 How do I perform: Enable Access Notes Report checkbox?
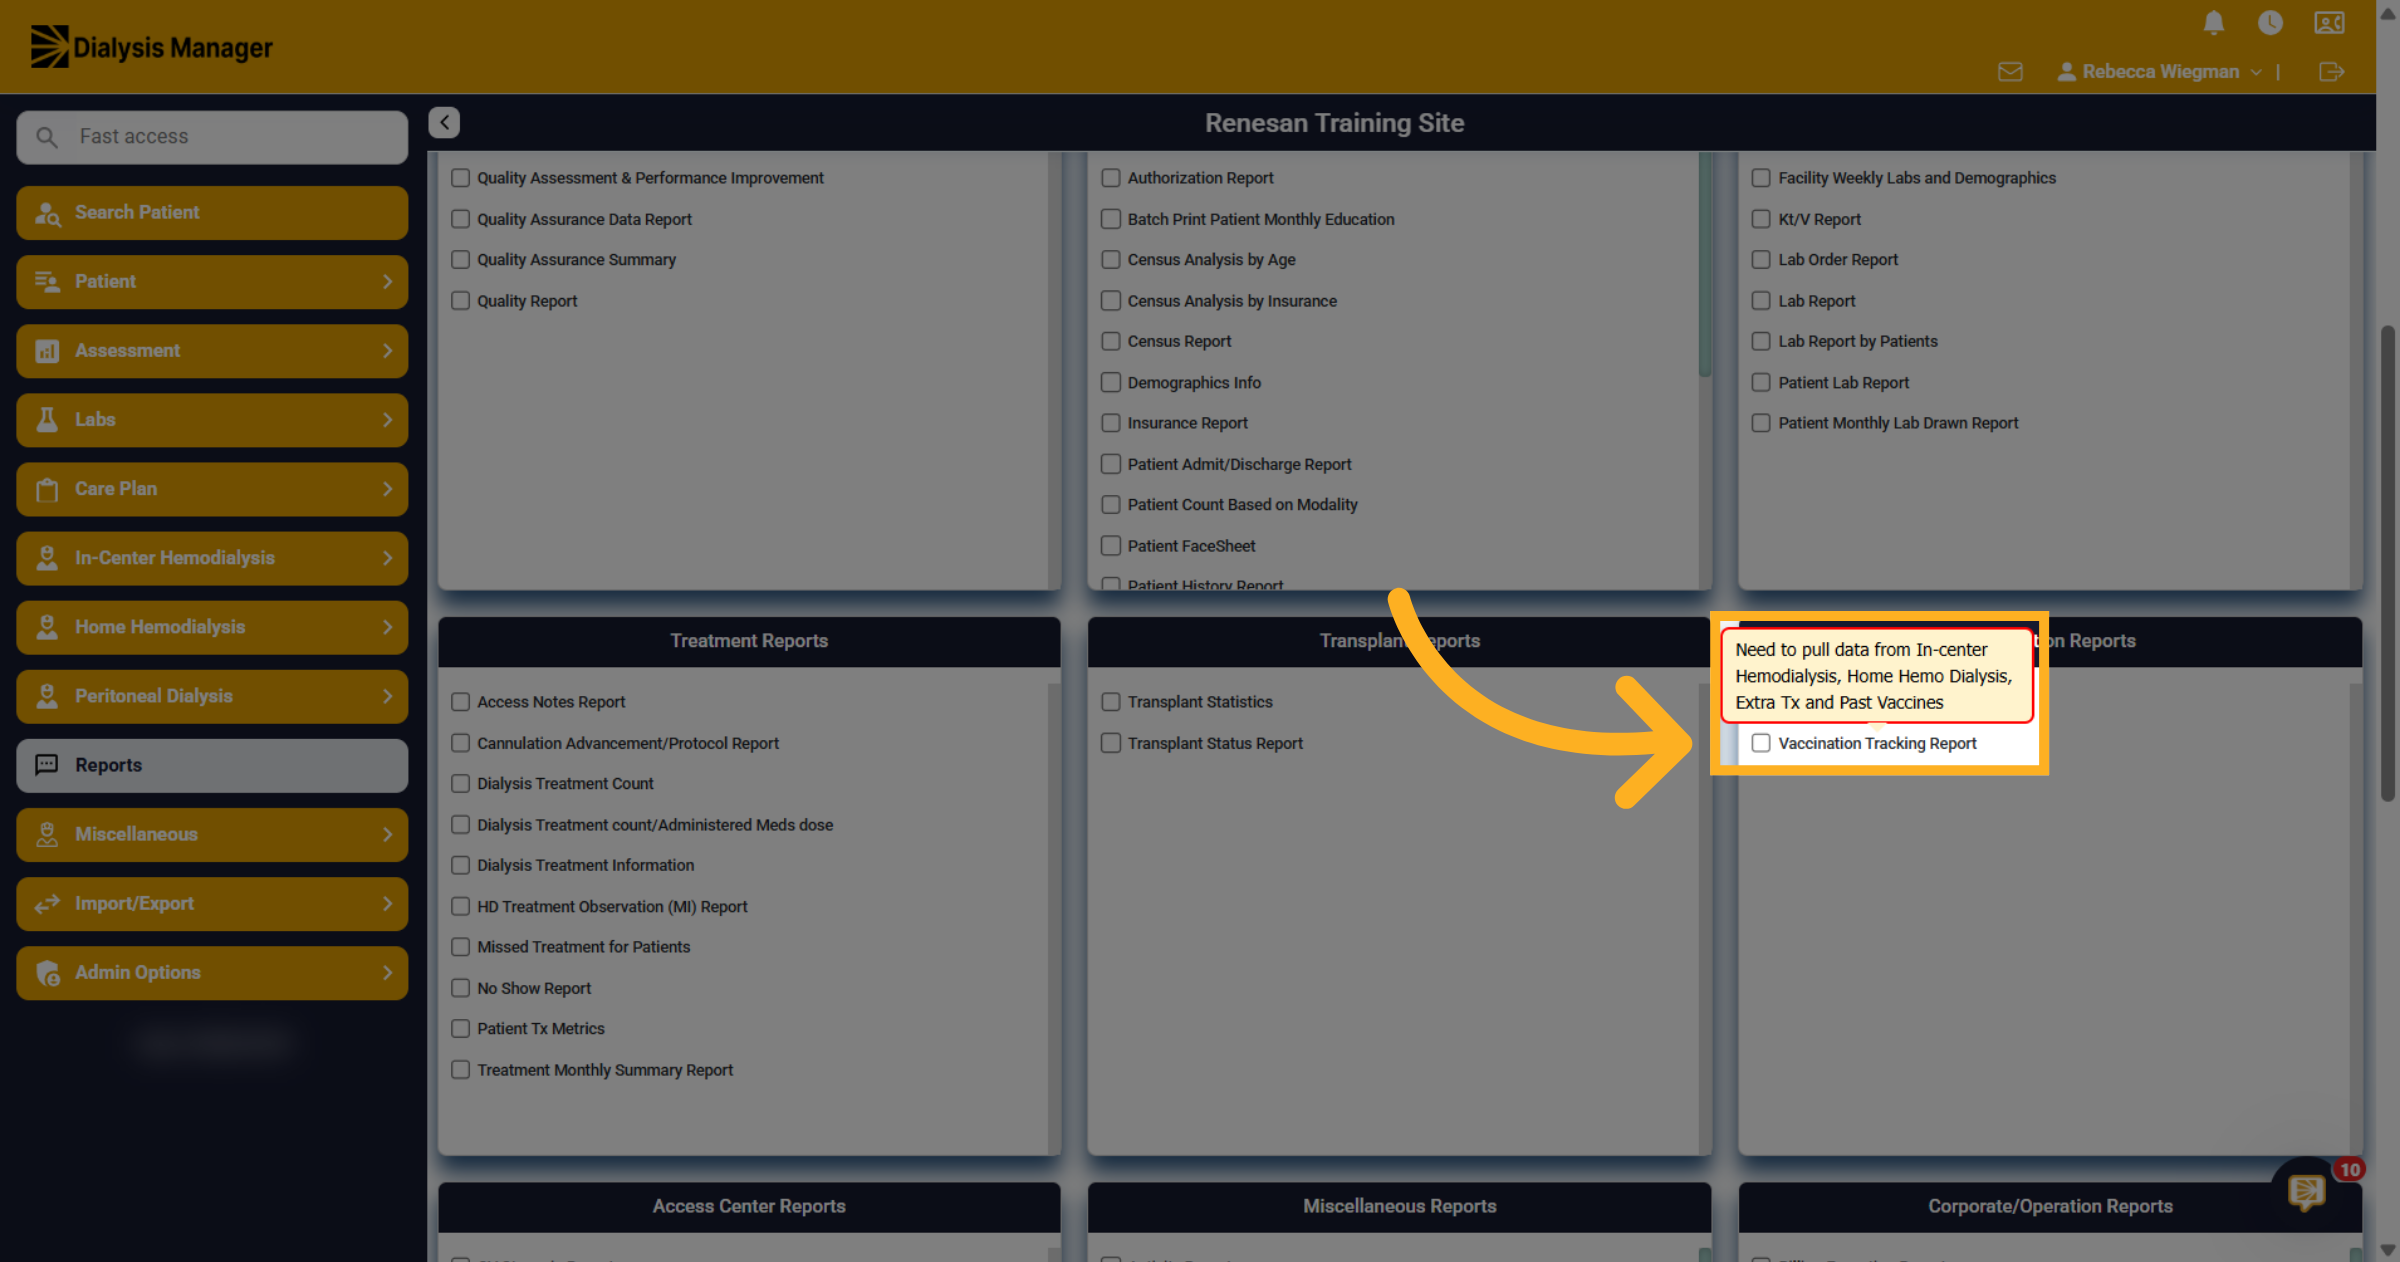[x=460, y=702]
